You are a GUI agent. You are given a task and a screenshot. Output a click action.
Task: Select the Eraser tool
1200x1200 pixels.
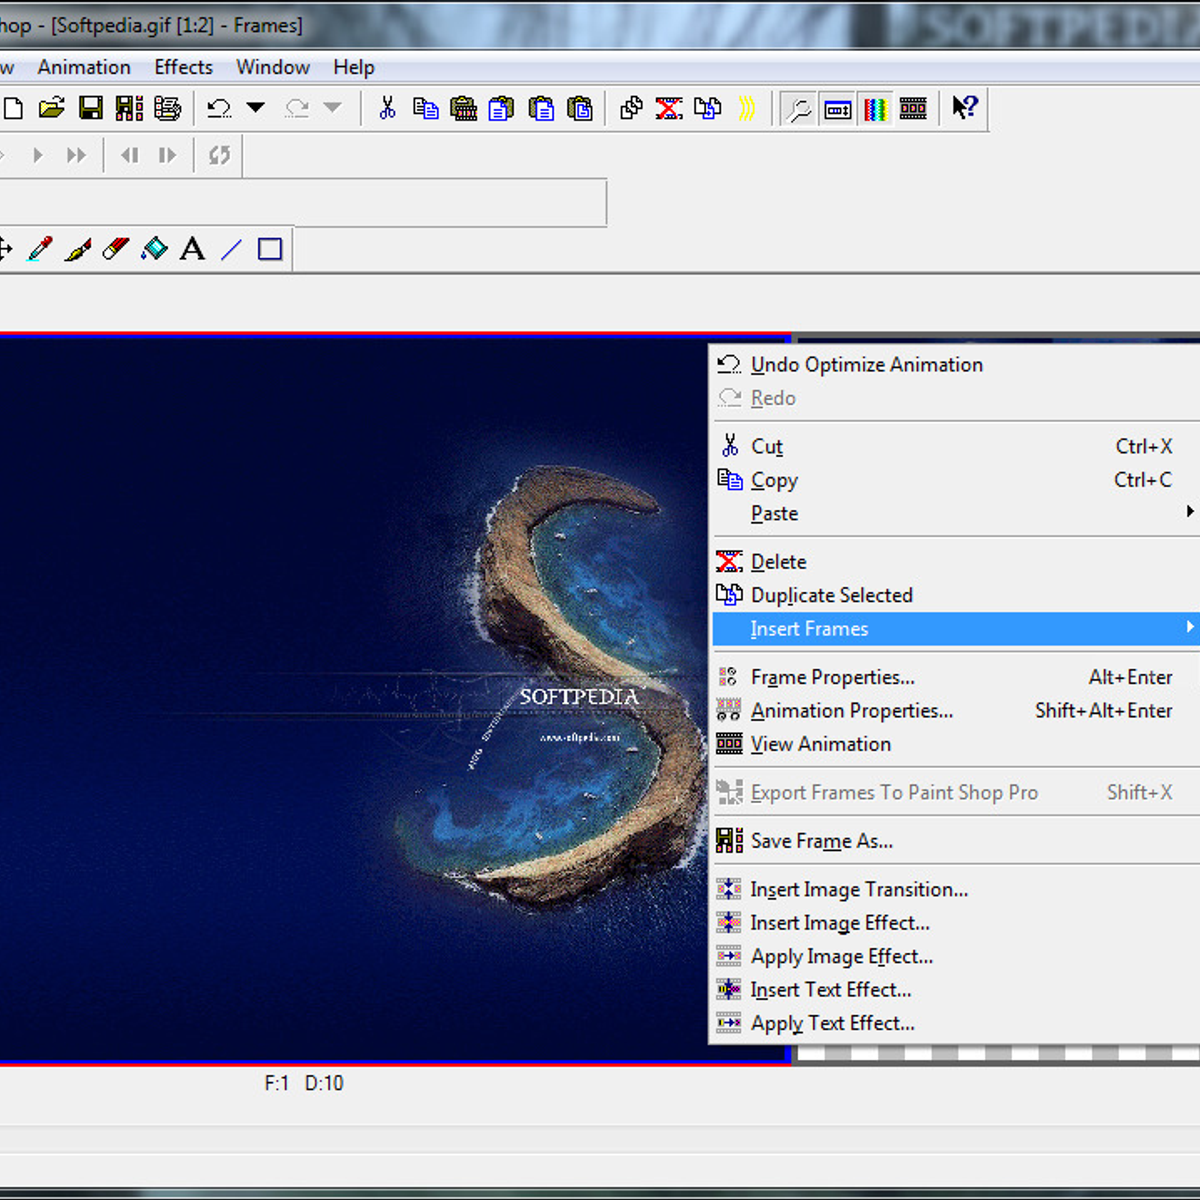pyautogui.click(x=116, y=249)
